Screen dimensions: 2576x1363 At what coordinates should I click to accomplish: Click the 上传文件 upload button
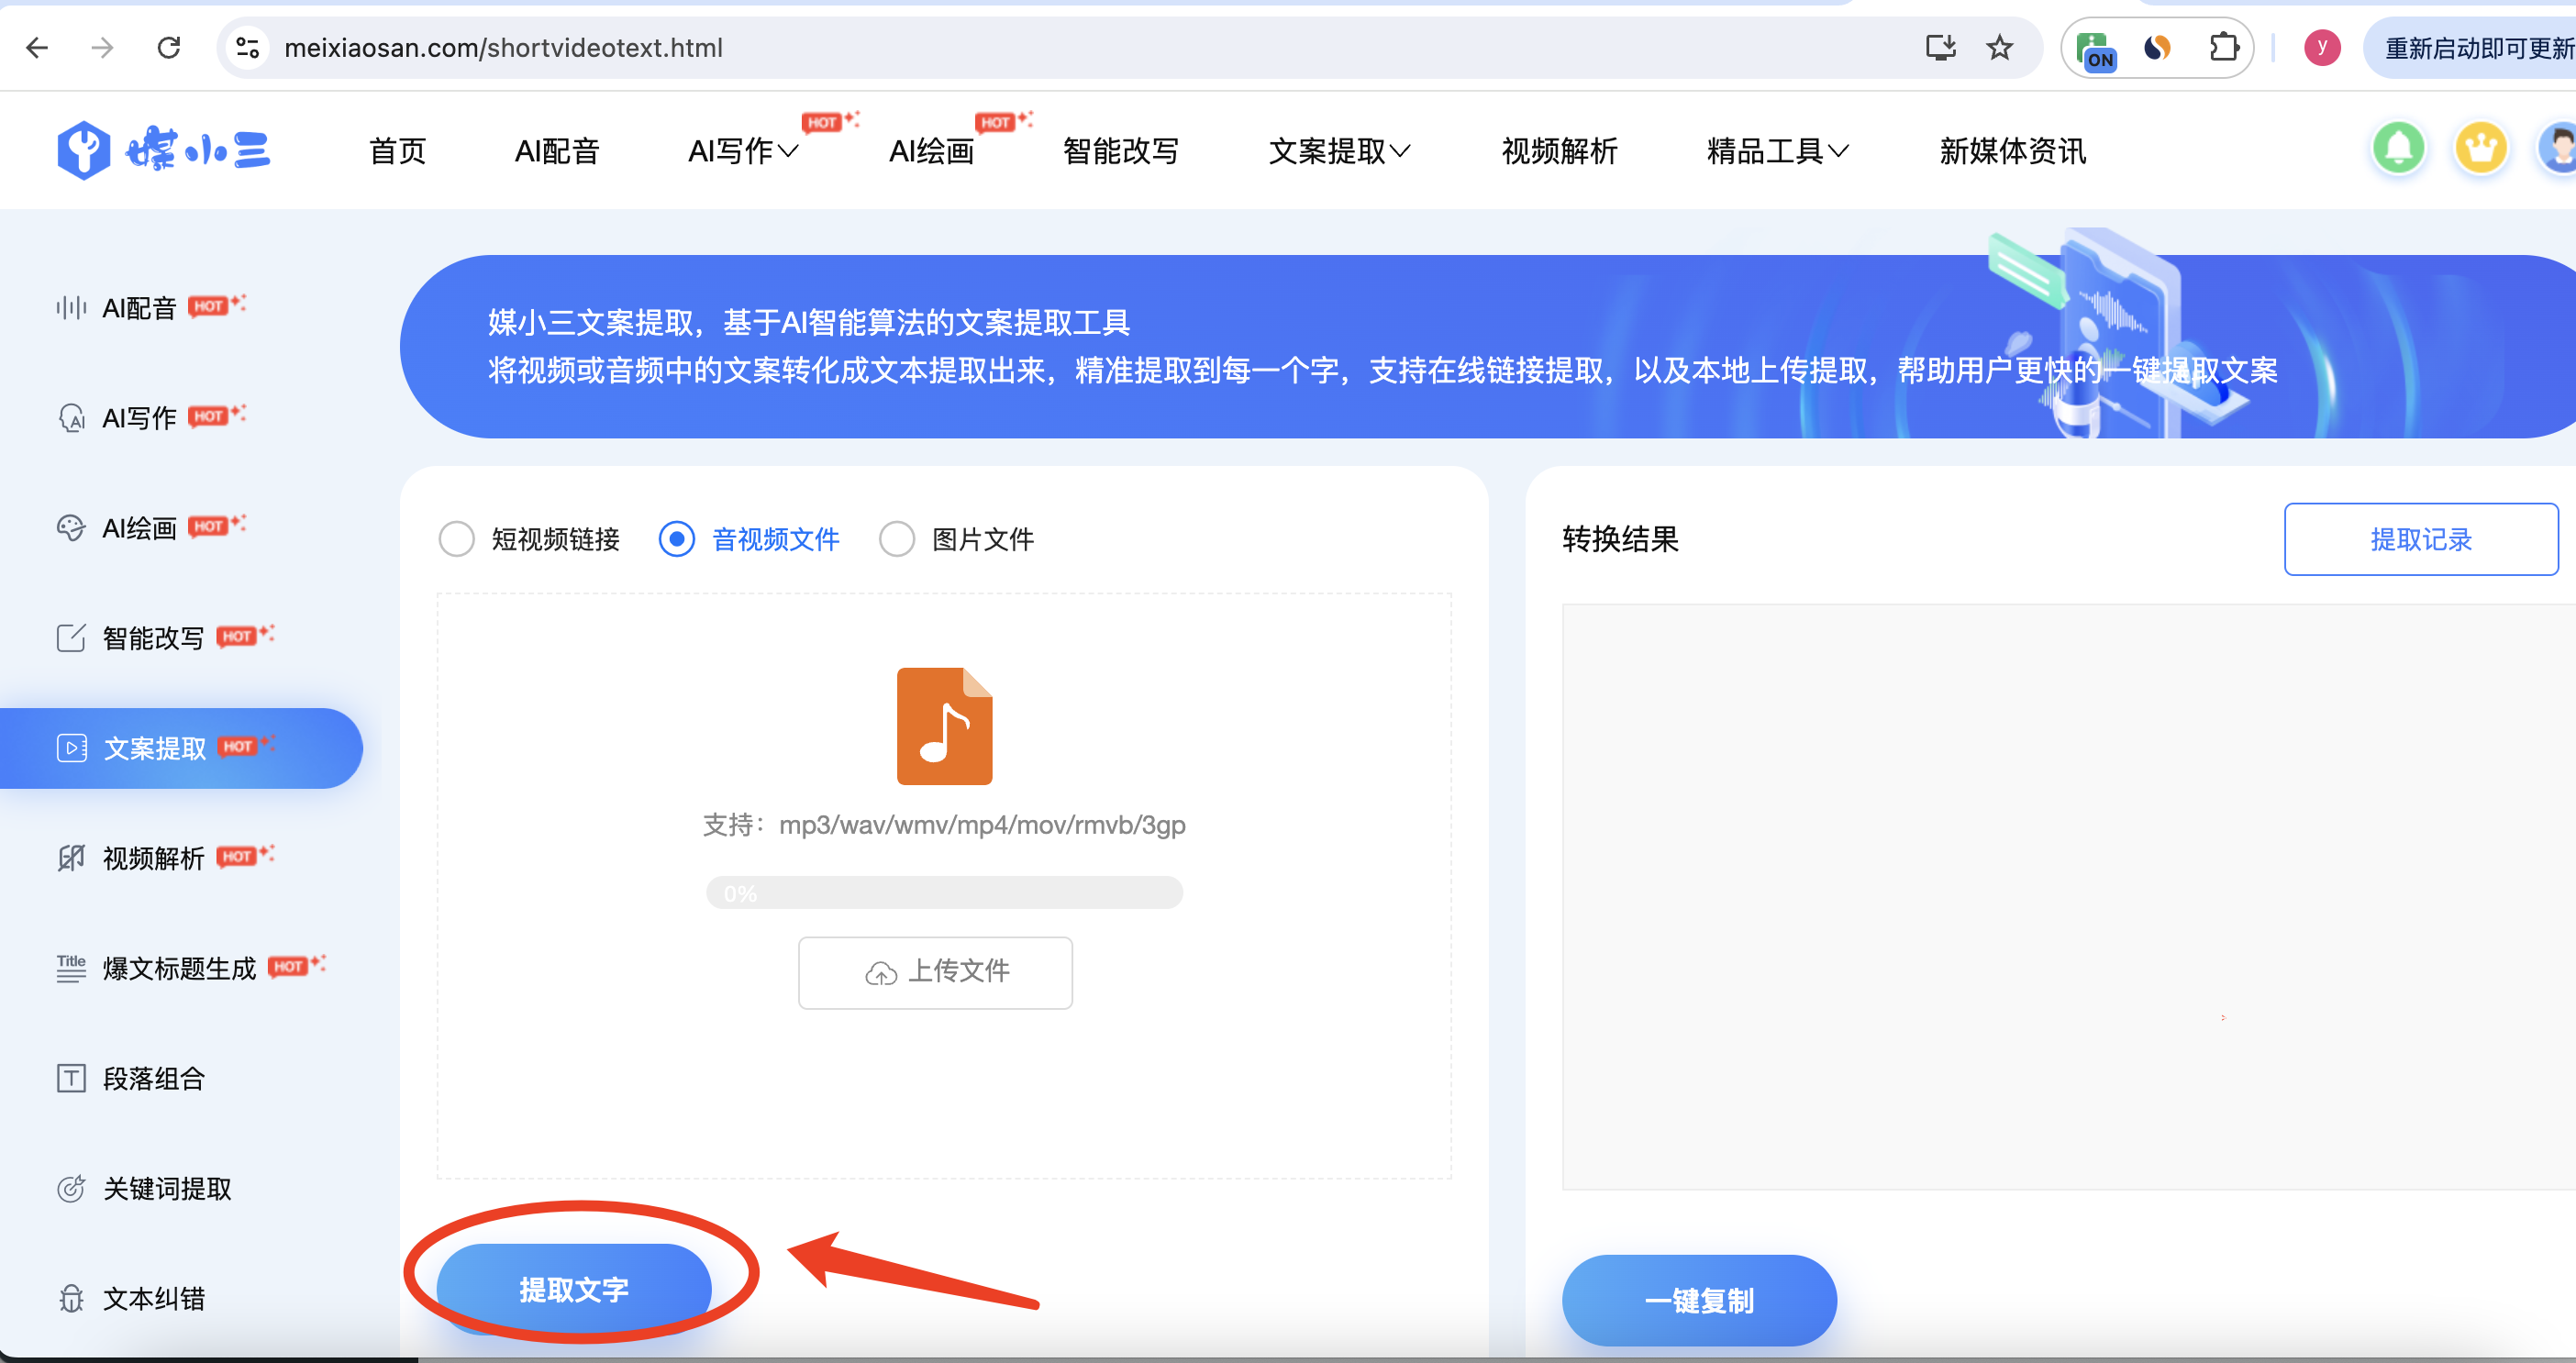936,972
